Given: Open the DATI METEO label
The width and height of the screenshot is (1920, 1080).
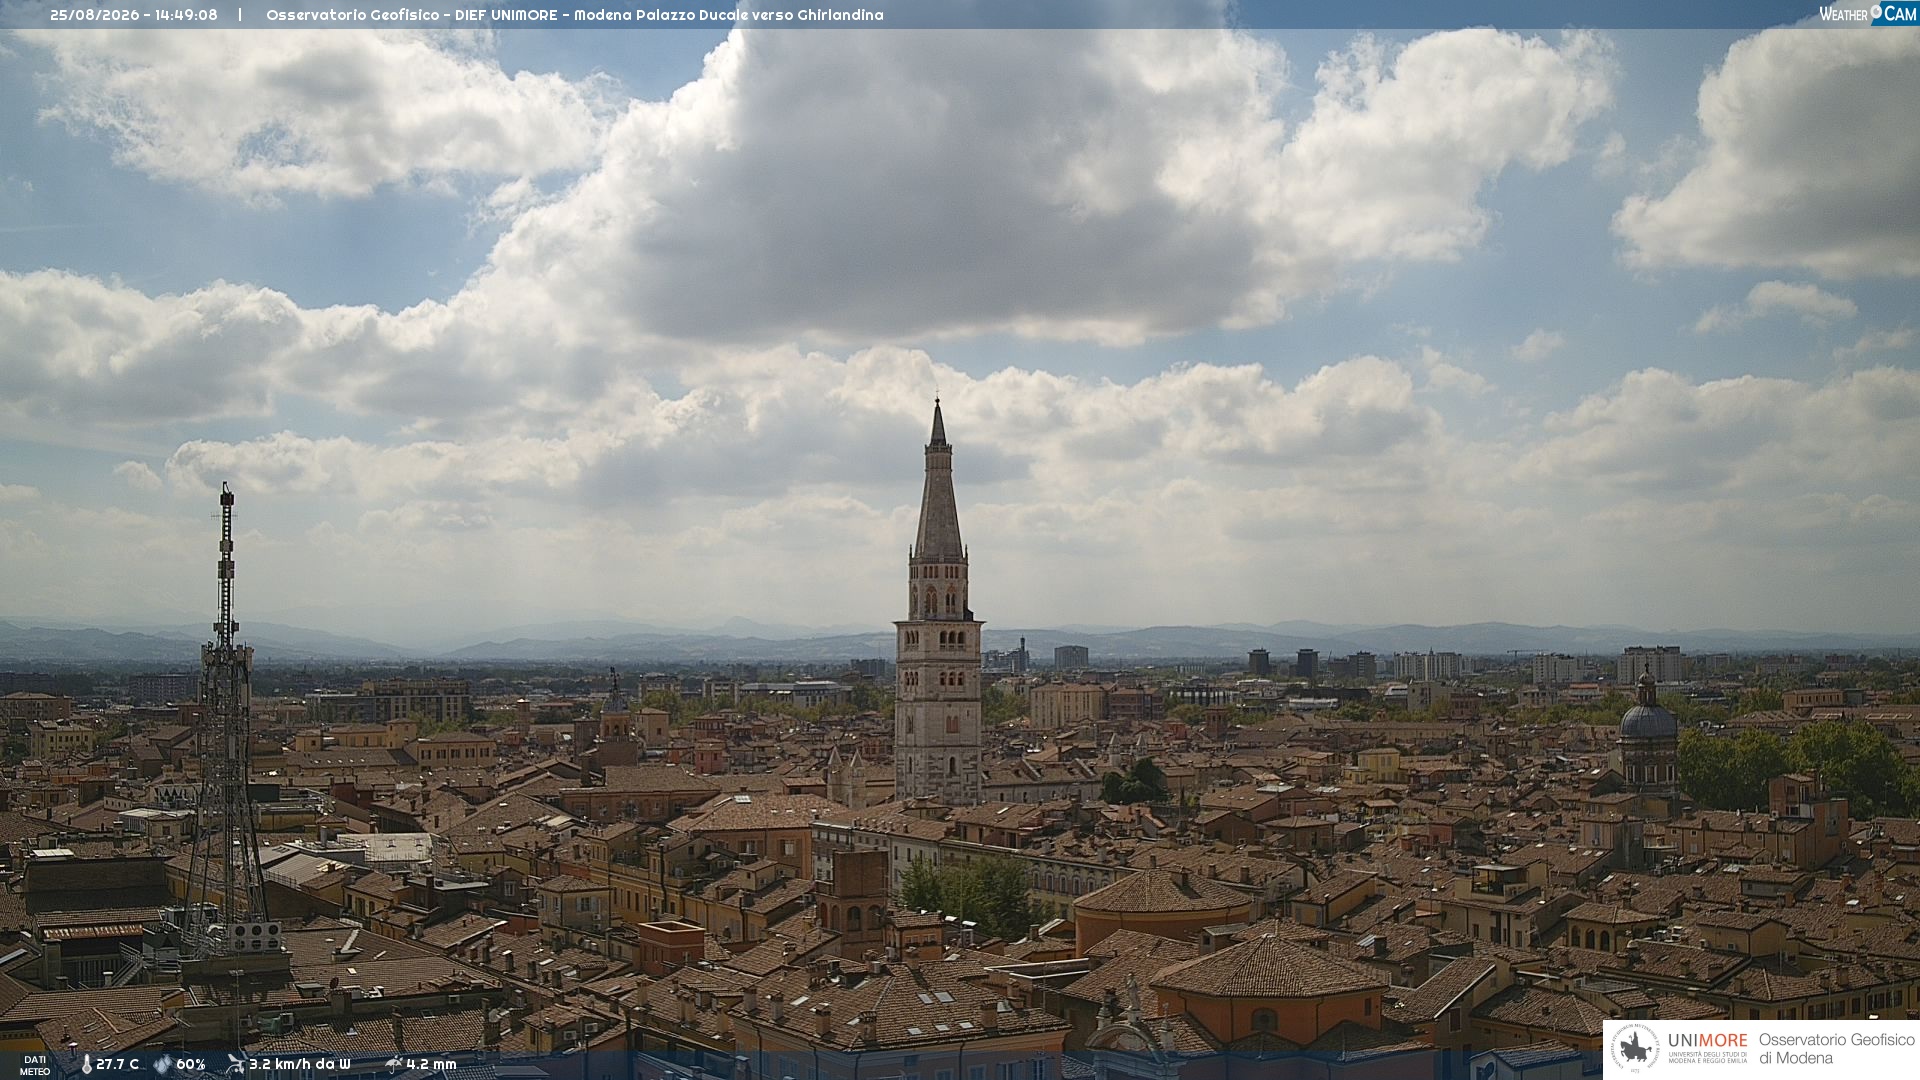Looking at the screenshot, I should (35, 1066).
